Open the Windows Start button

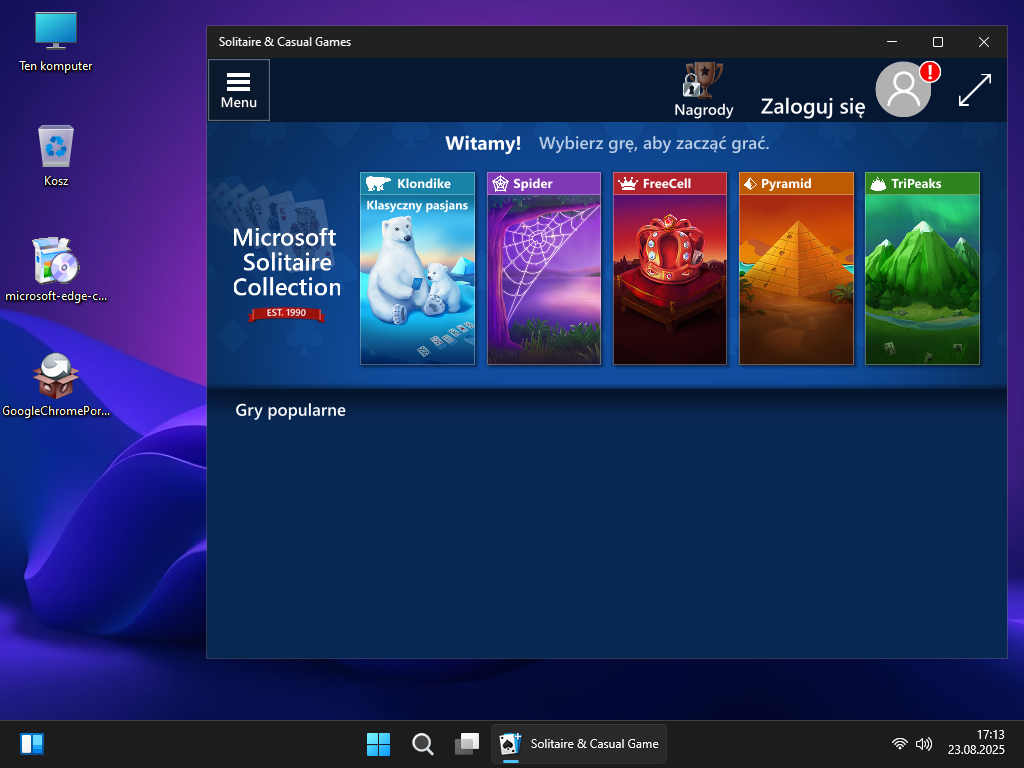point(378,744)
